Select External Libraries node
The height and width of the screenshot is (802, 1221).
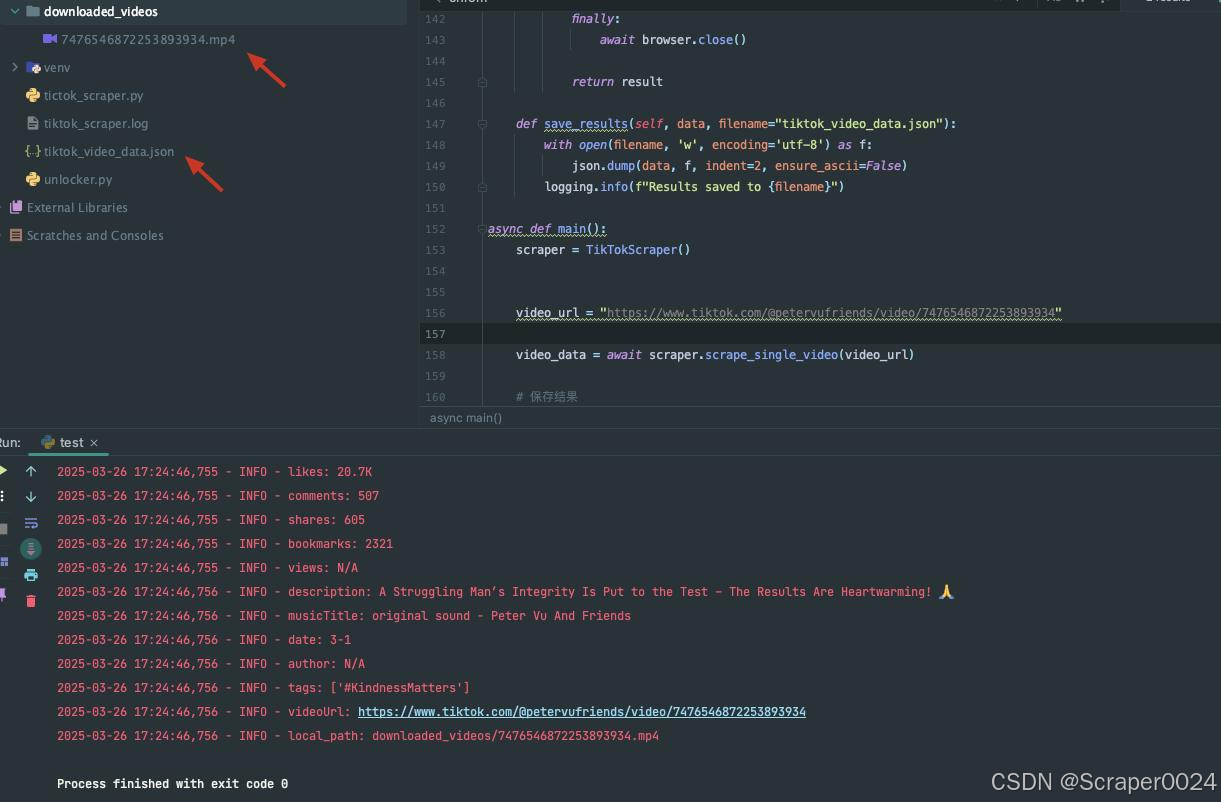pyautogui.click(x=77, y=207)
